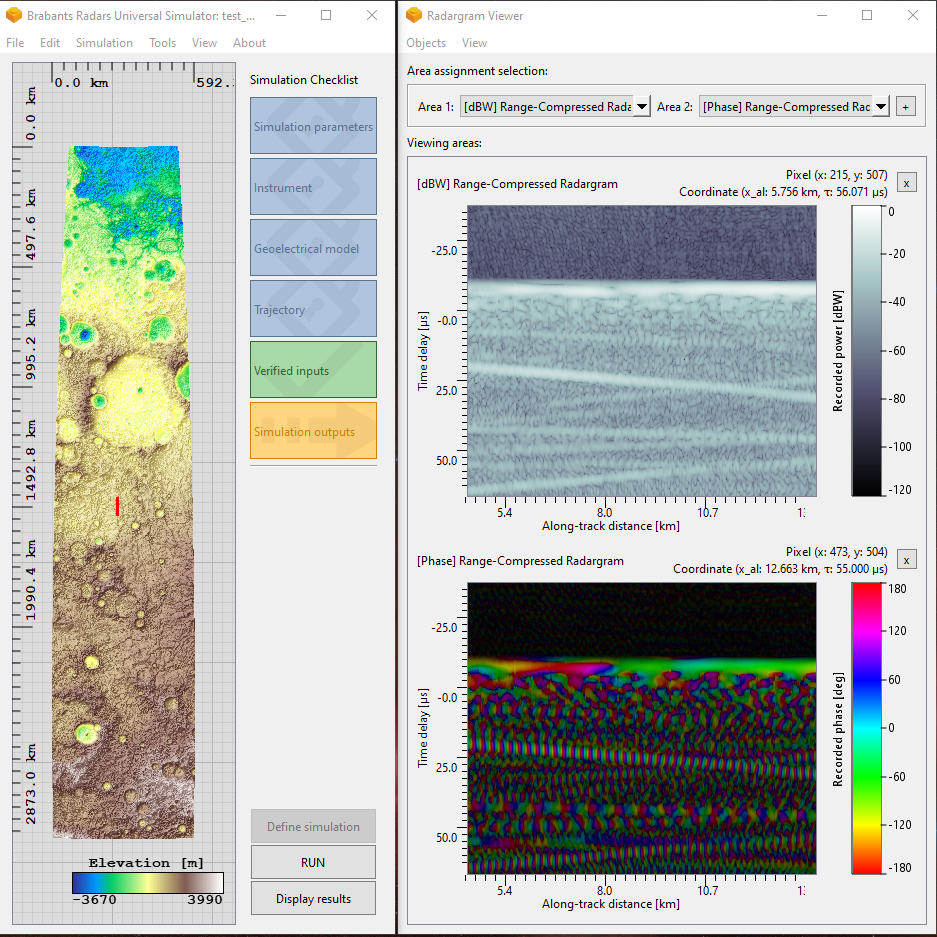Click the 'x' on the [dBW] radargram area
The height and width of the screenshot is (937, 937).
pyautogui.click(x=906, y=182)
